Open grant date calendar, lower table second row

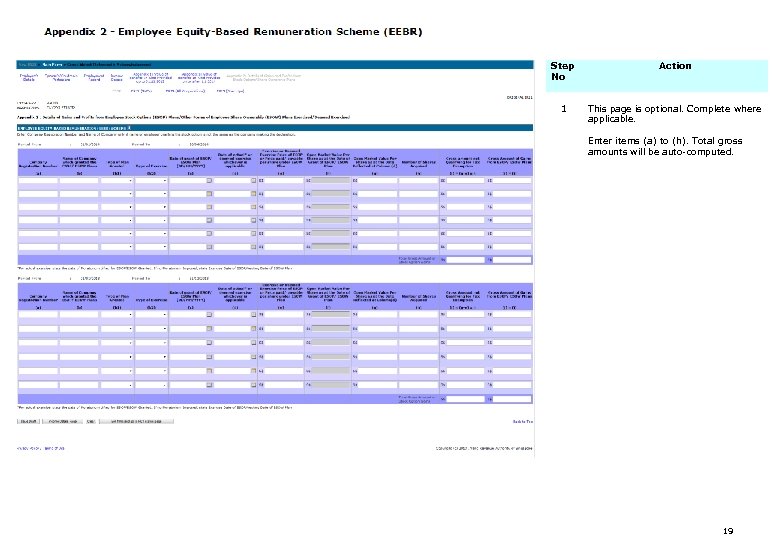[209, 328]
